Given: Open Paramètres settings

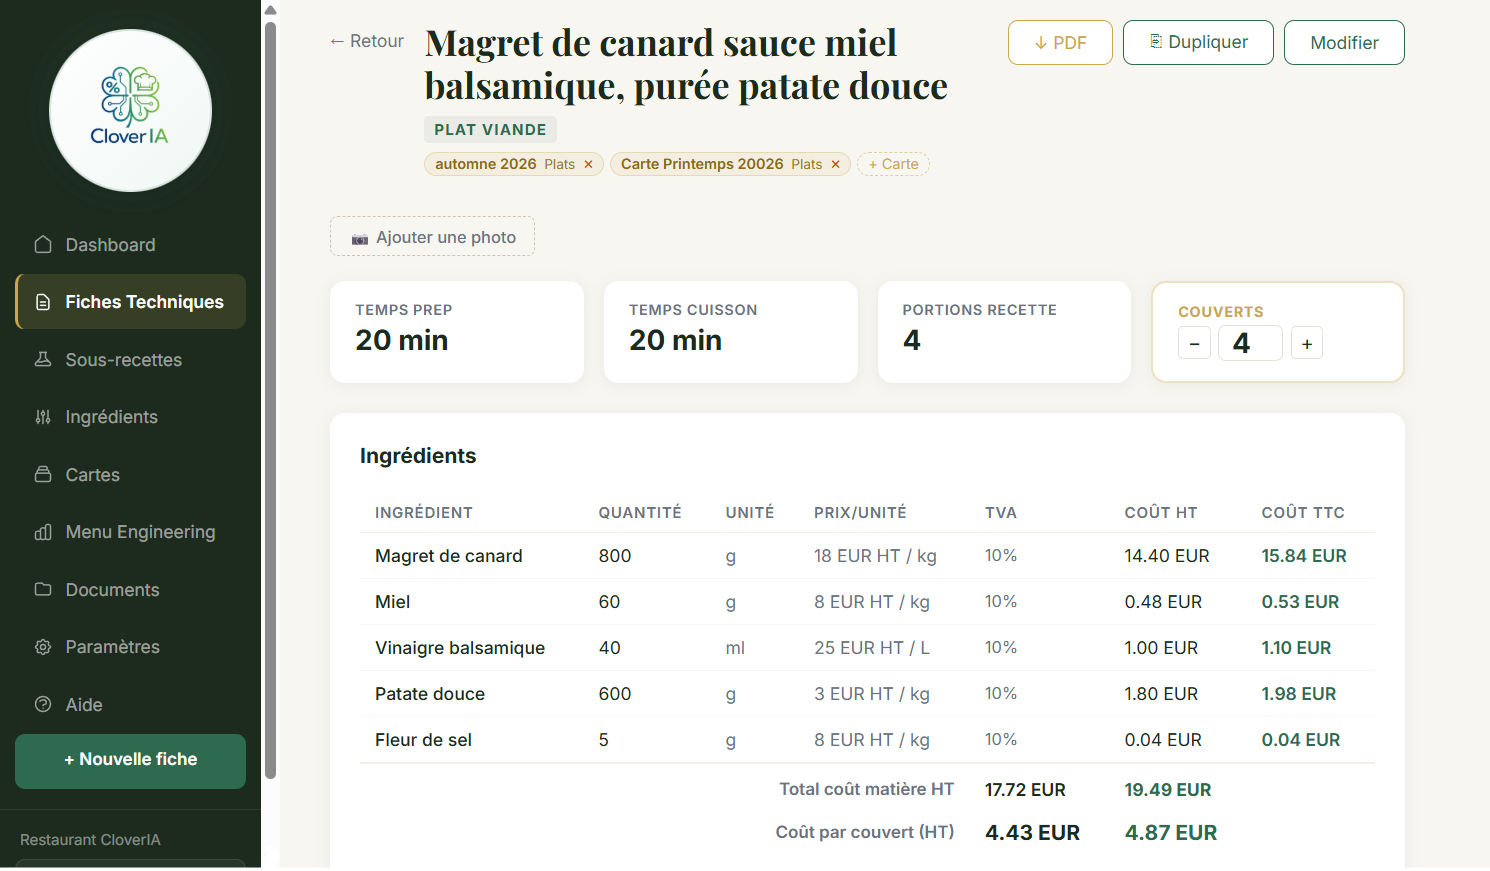Looking at the screenshot, I should click(x=130, y=647).
